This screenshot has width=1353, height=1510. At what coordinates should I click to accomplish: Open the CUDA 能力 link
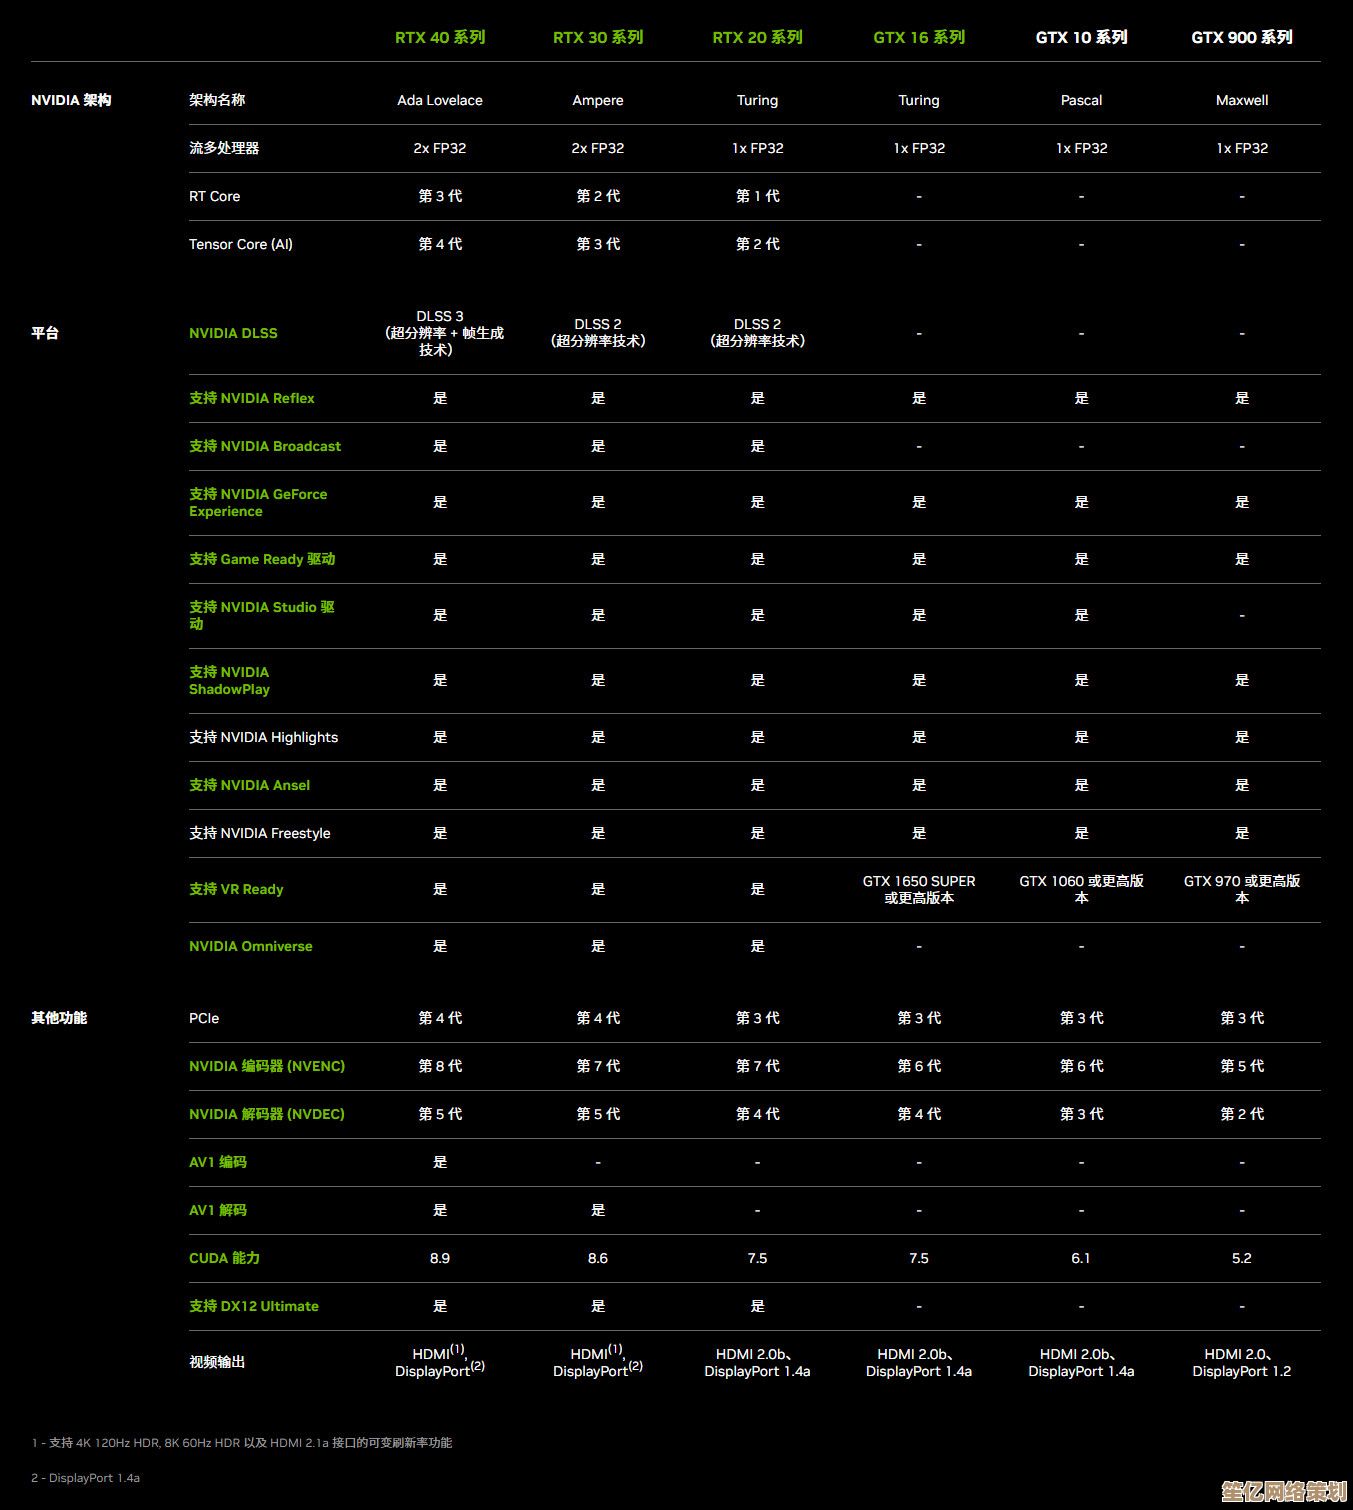[x=225, y=1258]
